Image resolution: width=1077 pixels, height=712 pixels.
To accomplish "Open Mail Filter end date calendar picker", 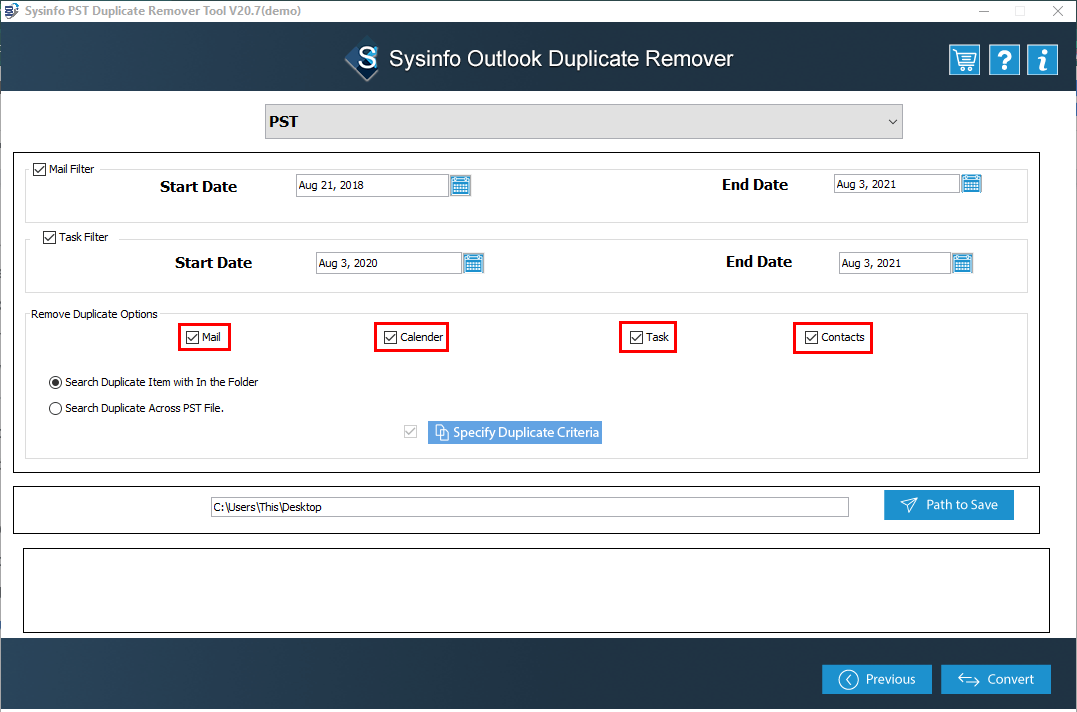I will click(x=971, y=184).
